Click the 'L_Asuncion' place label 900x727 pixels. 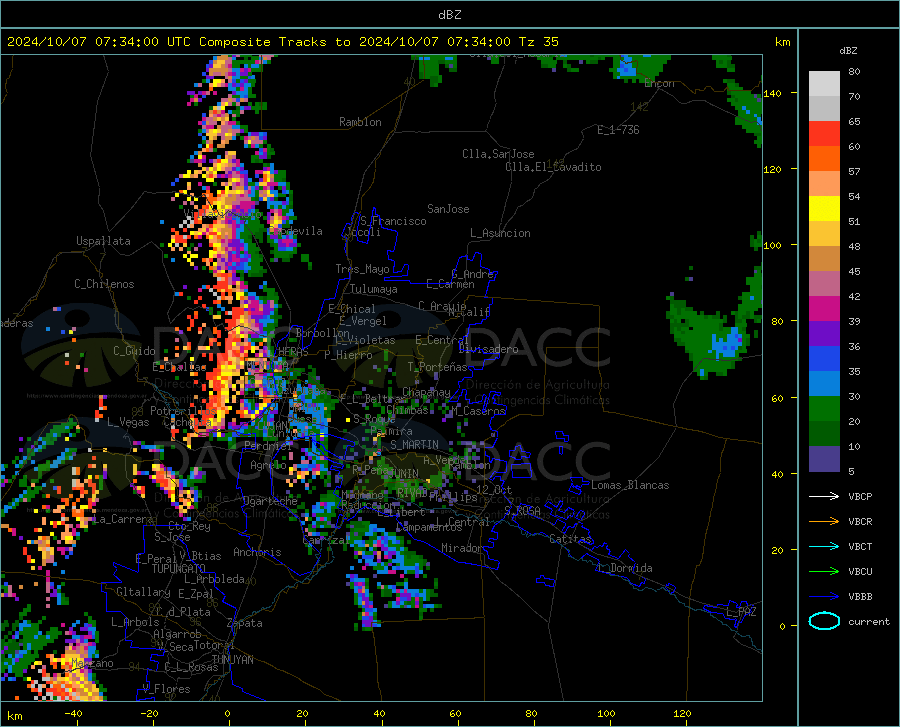[500, 233]
